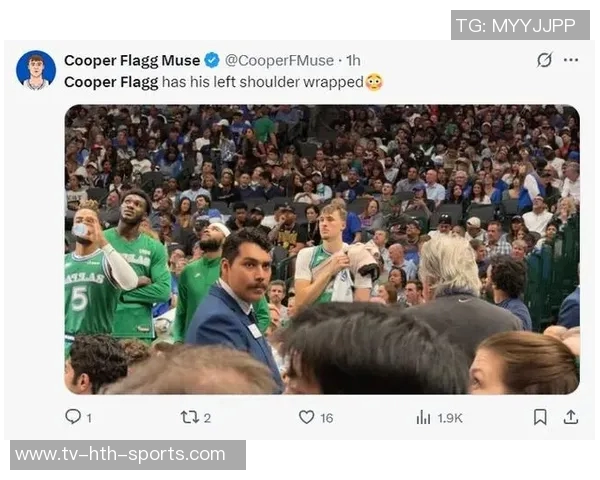Click the bold Cooper Flagg text in tweet
The image size is (600, 480).
(111, 82)
